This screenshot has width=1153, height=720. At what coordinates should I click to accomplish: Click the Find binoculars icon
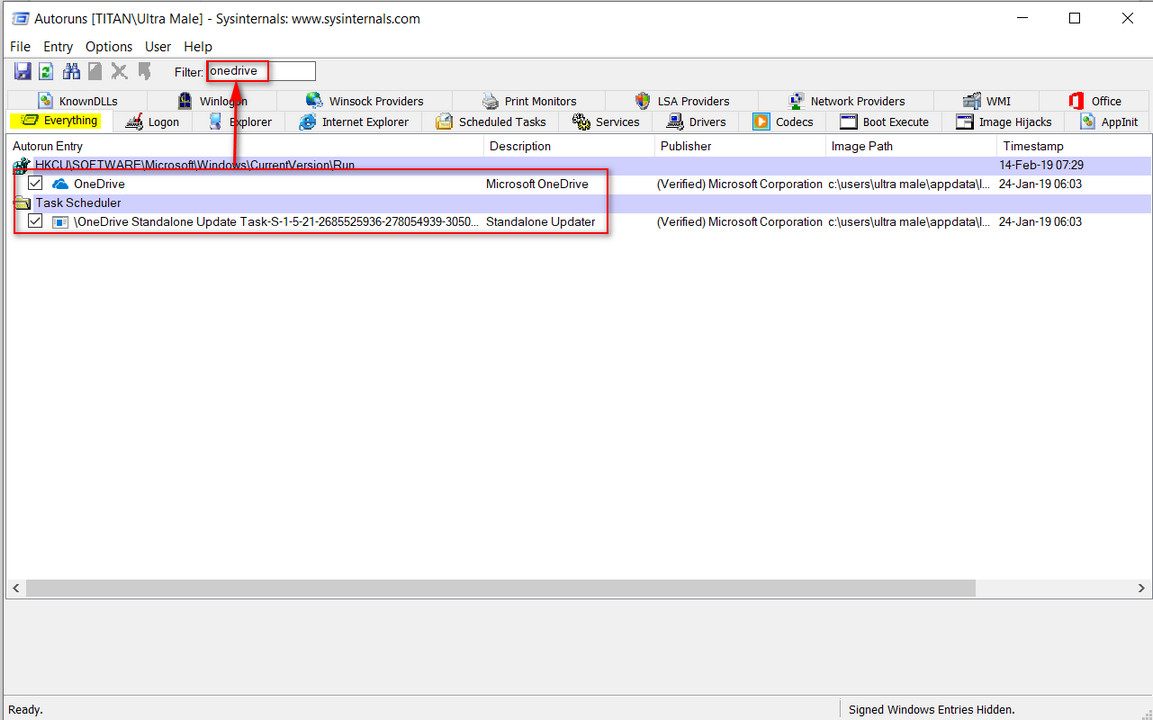pos(71,71)
